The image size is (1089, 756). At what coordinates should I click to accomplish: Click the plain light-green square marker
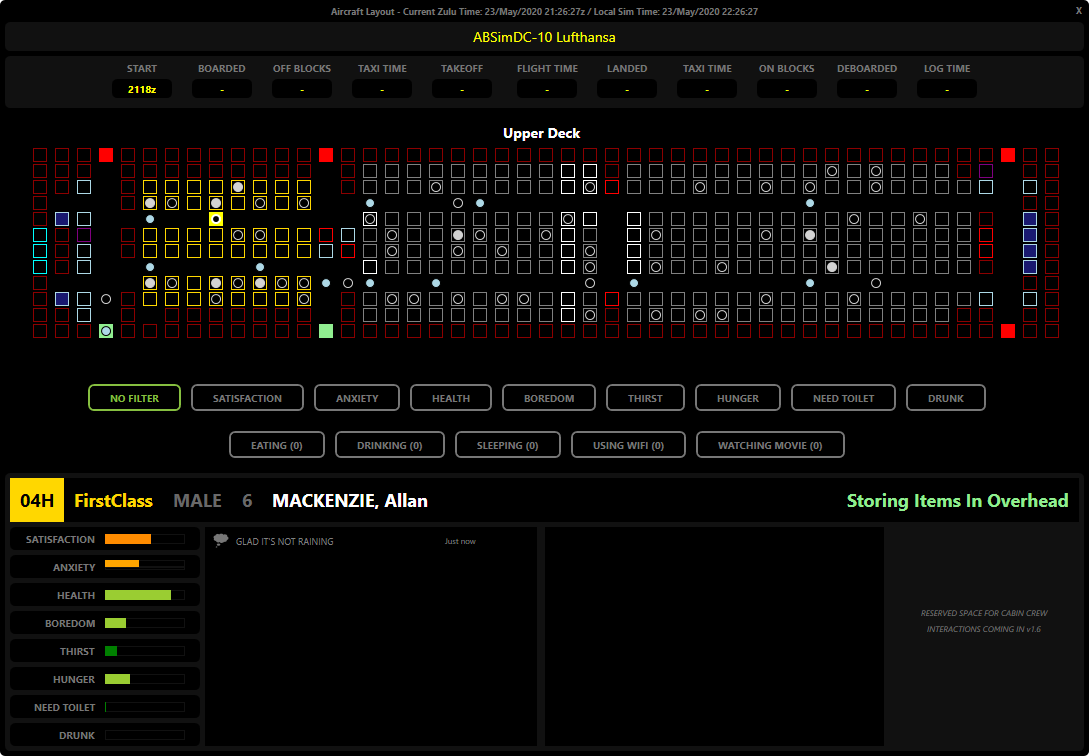click(x=326, y=331)
